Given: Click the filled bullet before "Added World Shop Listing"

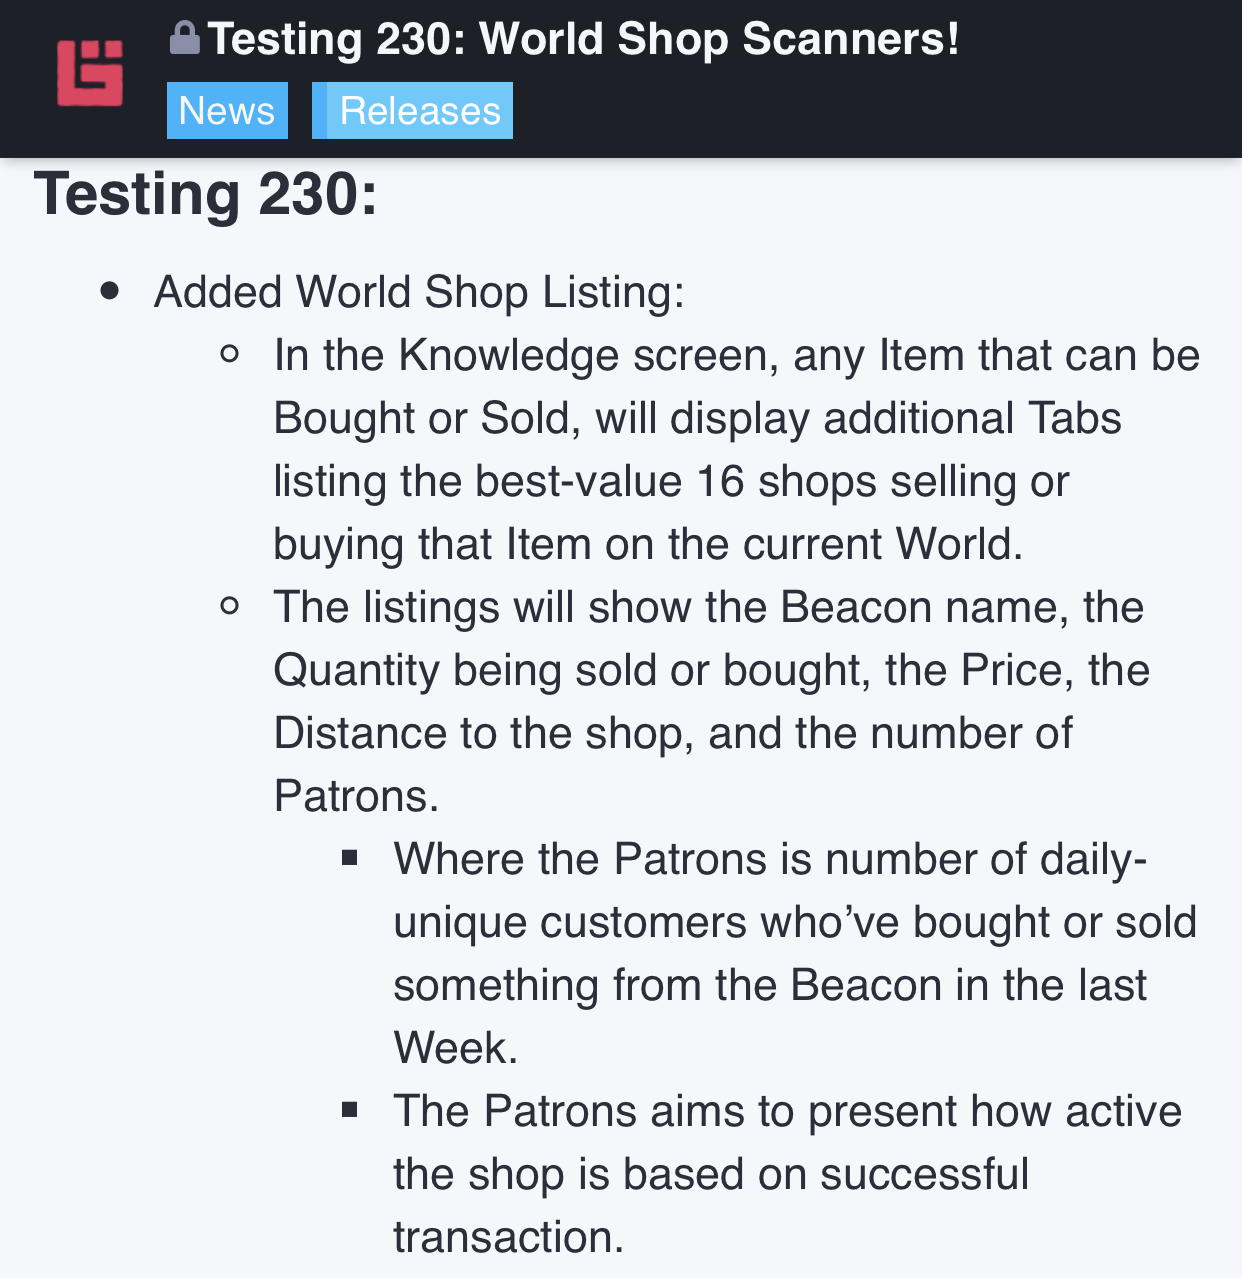Looking at the screenshot, I should [x=110, y=292].
